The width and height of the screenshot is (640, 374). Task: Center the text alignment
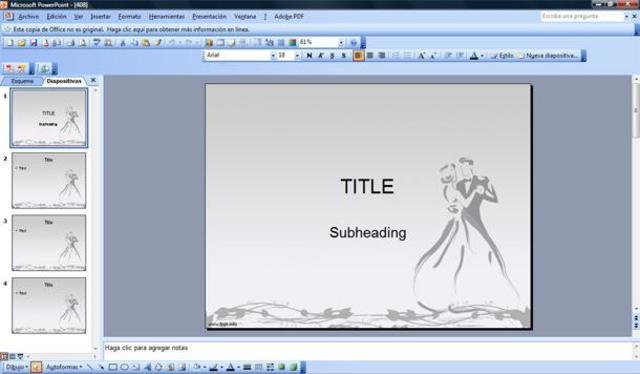370,56
